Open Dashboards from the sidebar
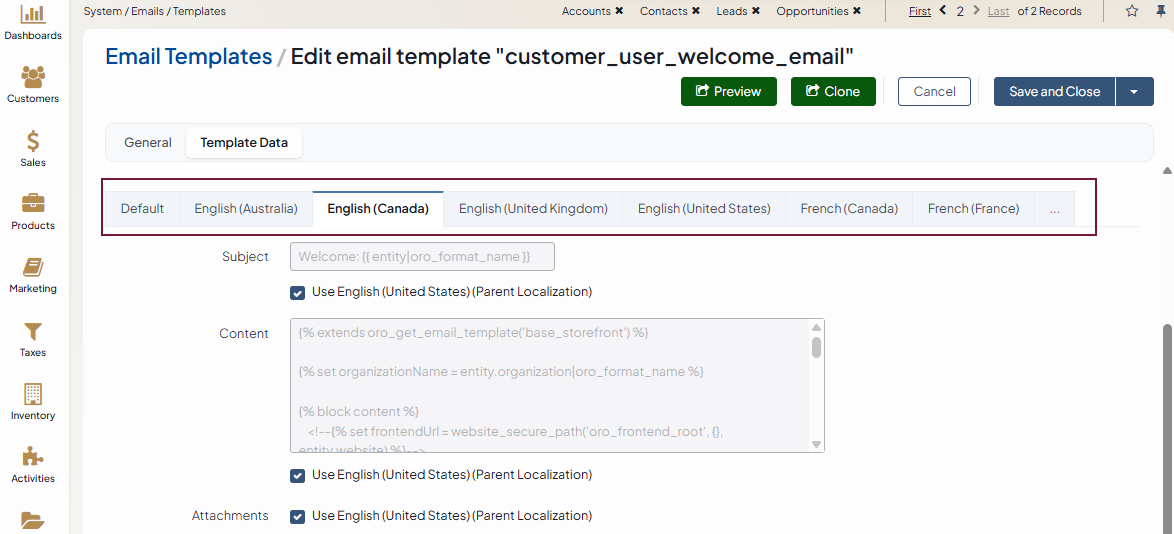1174x534 pixels. coord(33,22)
